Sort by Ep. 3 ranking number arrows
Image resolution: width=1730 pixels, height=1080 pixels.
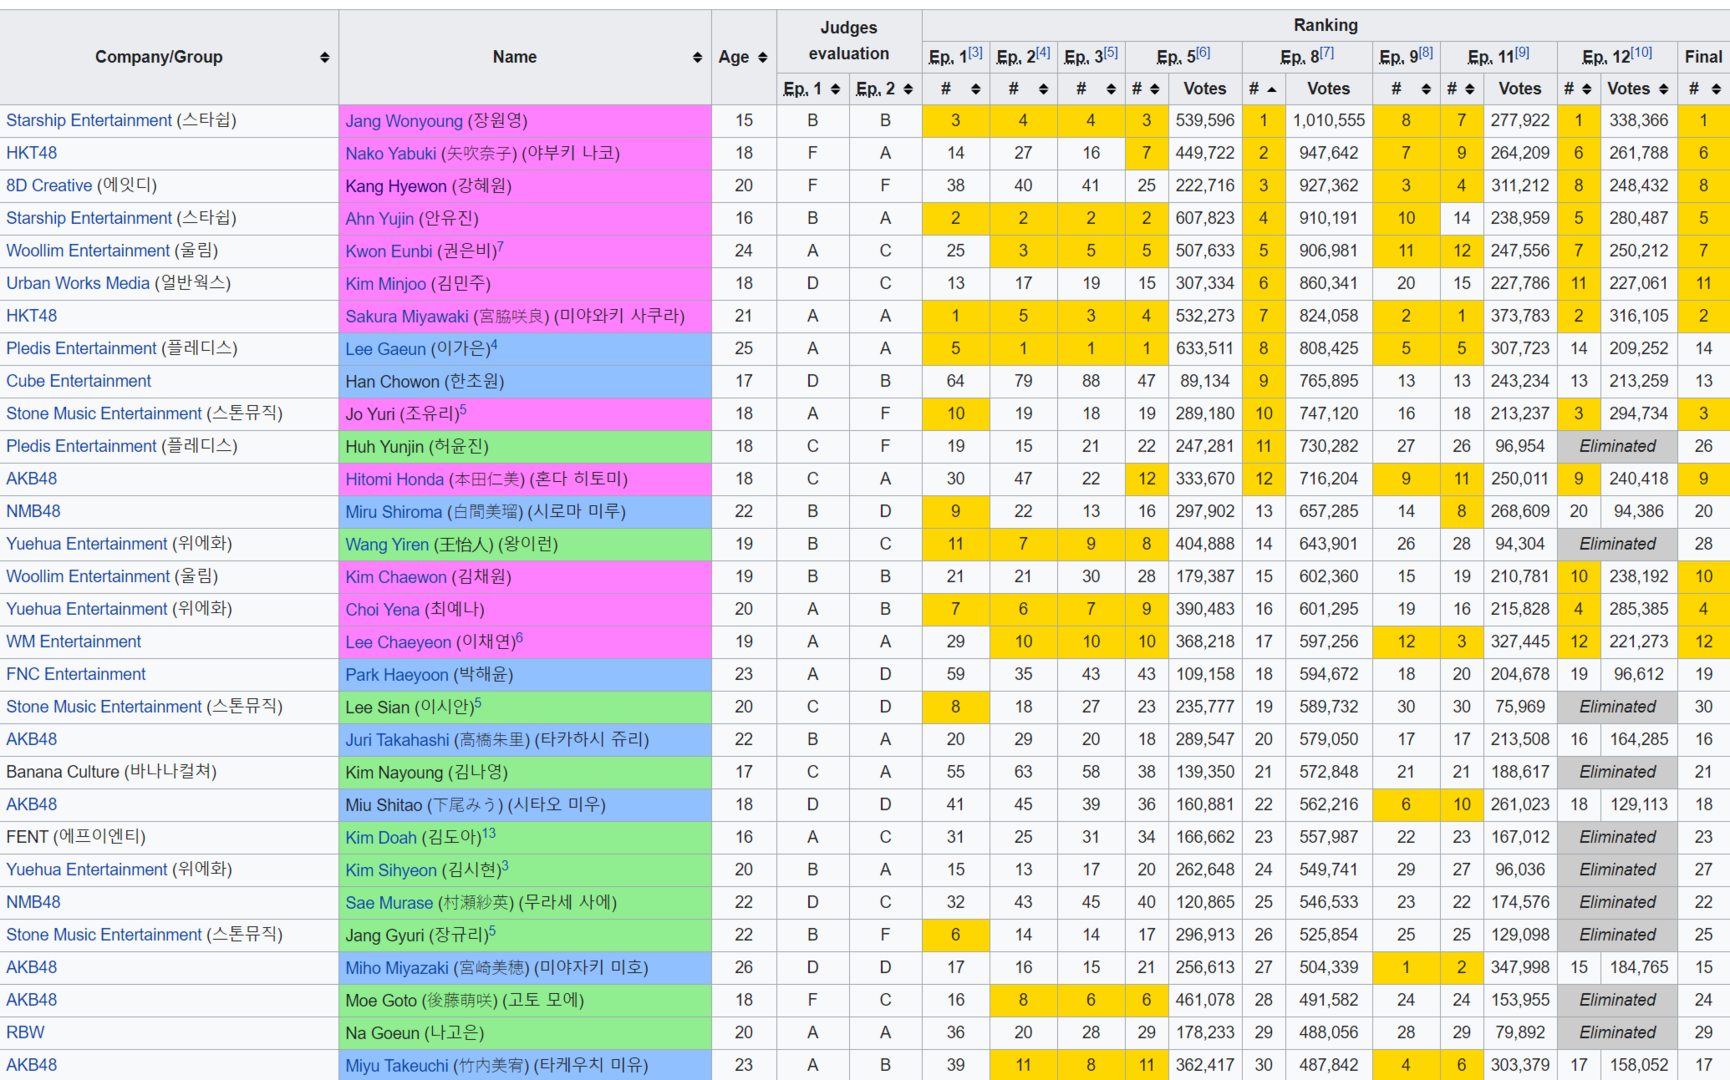pyautogui.click(x=1111, y=89)
